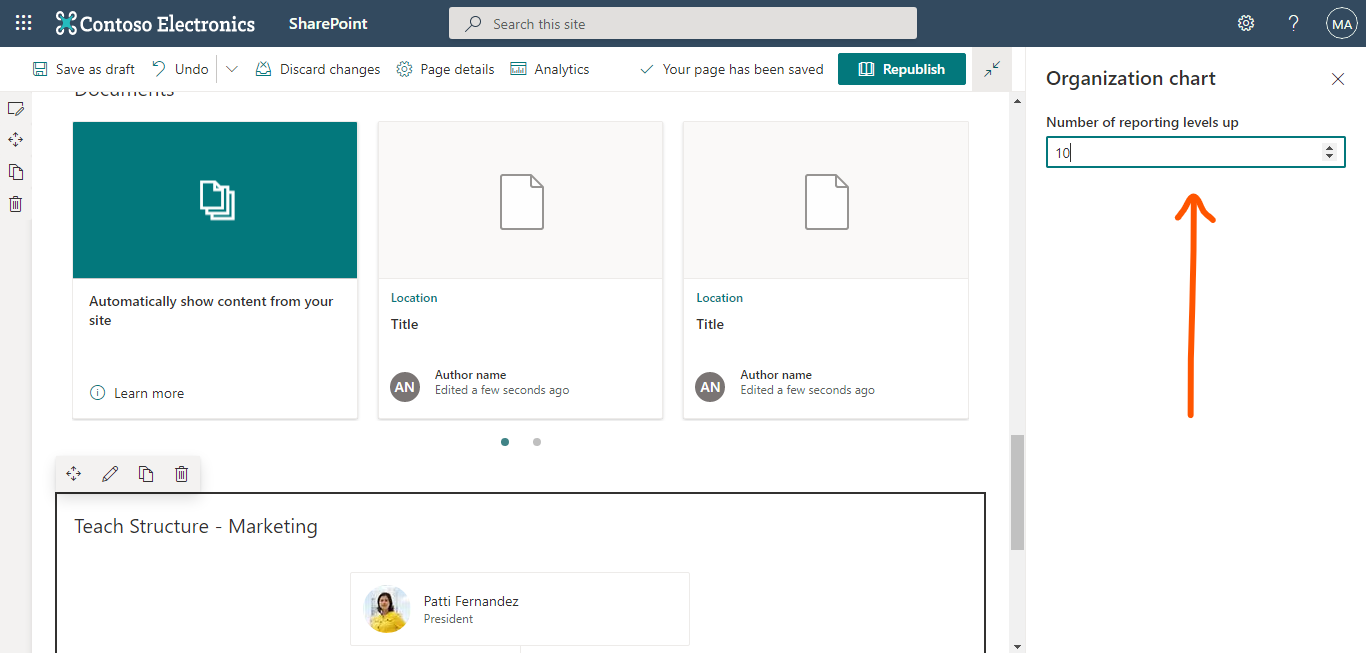This screenshot has height=653, width=1366.
Task: Click the app launcher waffle icon
Action: coord(22,22)
